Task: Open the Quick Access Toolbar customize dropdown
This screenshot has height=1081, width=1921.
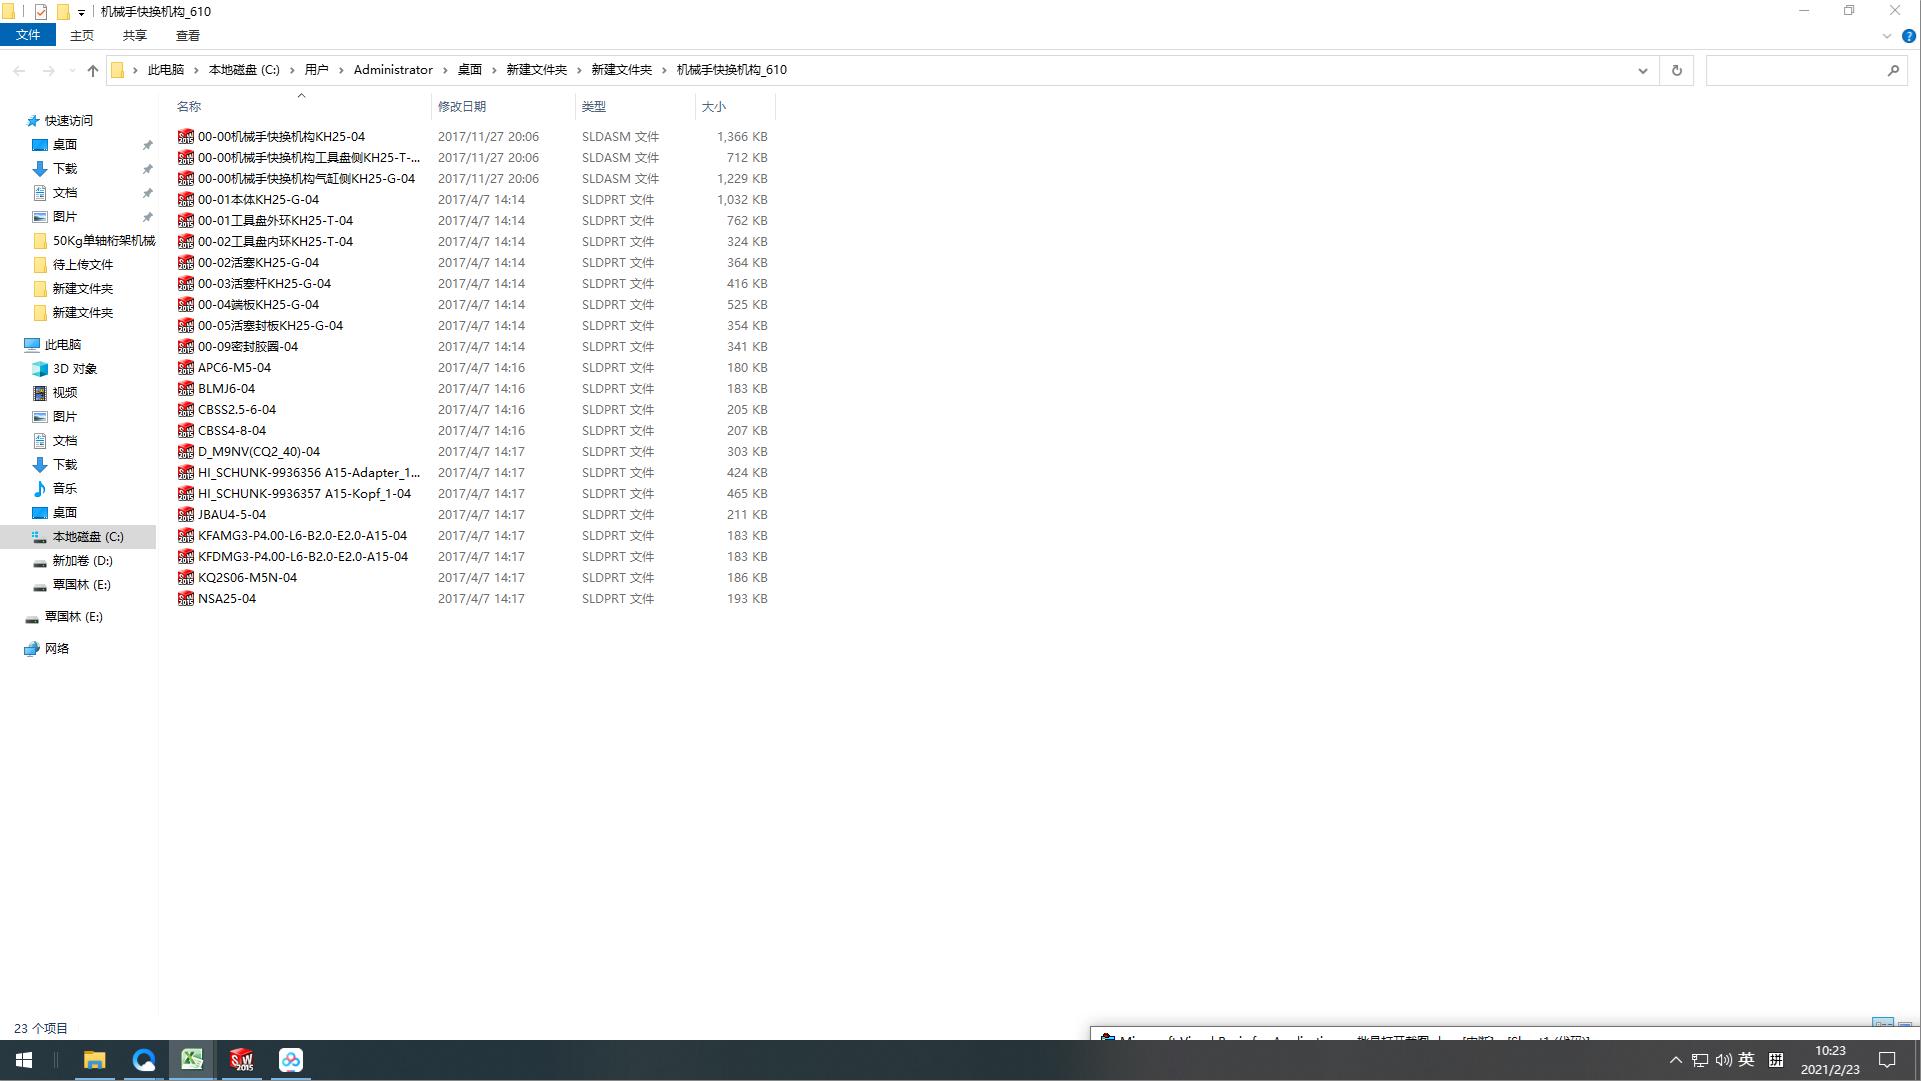Action: tap(81, 12)
